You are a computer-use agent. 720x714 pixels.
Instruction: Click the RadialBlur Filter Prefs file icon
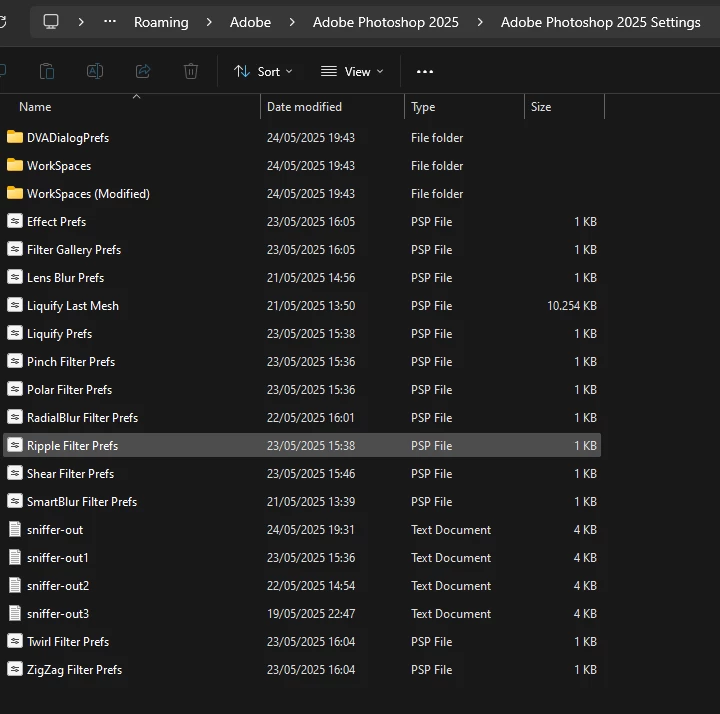pos(15,417)
